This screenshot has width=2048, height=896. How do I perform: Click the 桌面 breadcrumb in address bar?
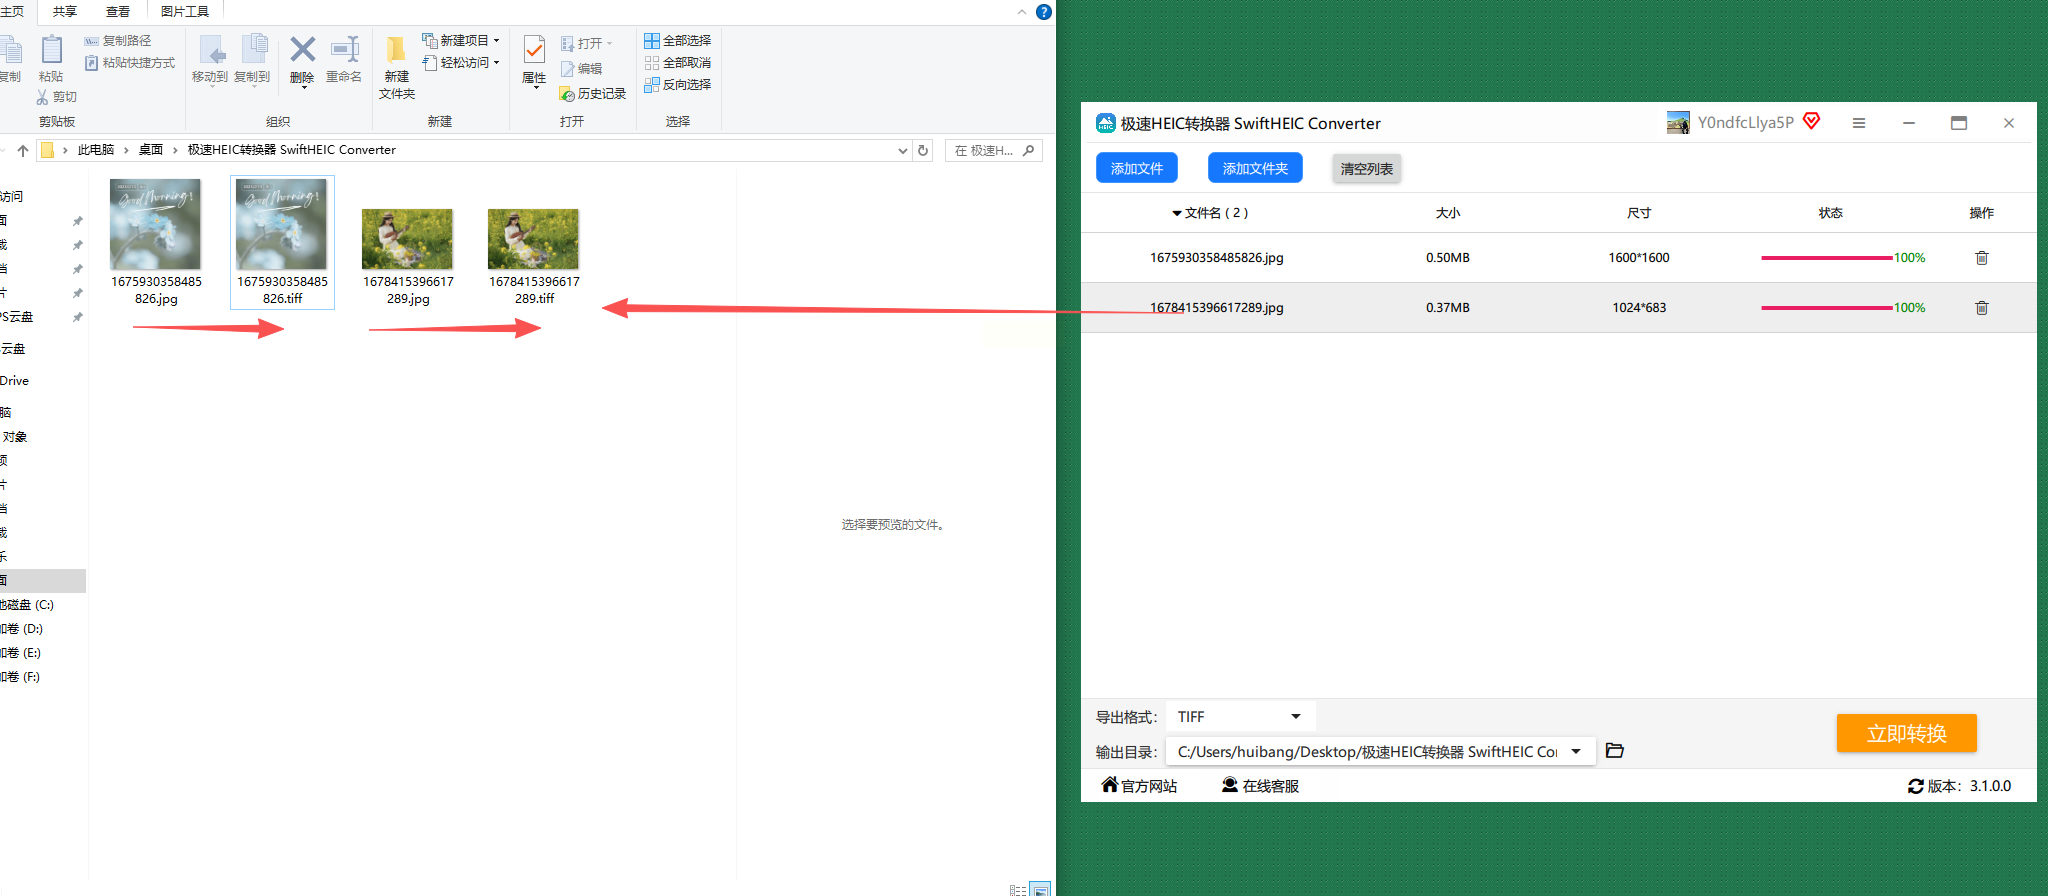(x=150, y=150)
